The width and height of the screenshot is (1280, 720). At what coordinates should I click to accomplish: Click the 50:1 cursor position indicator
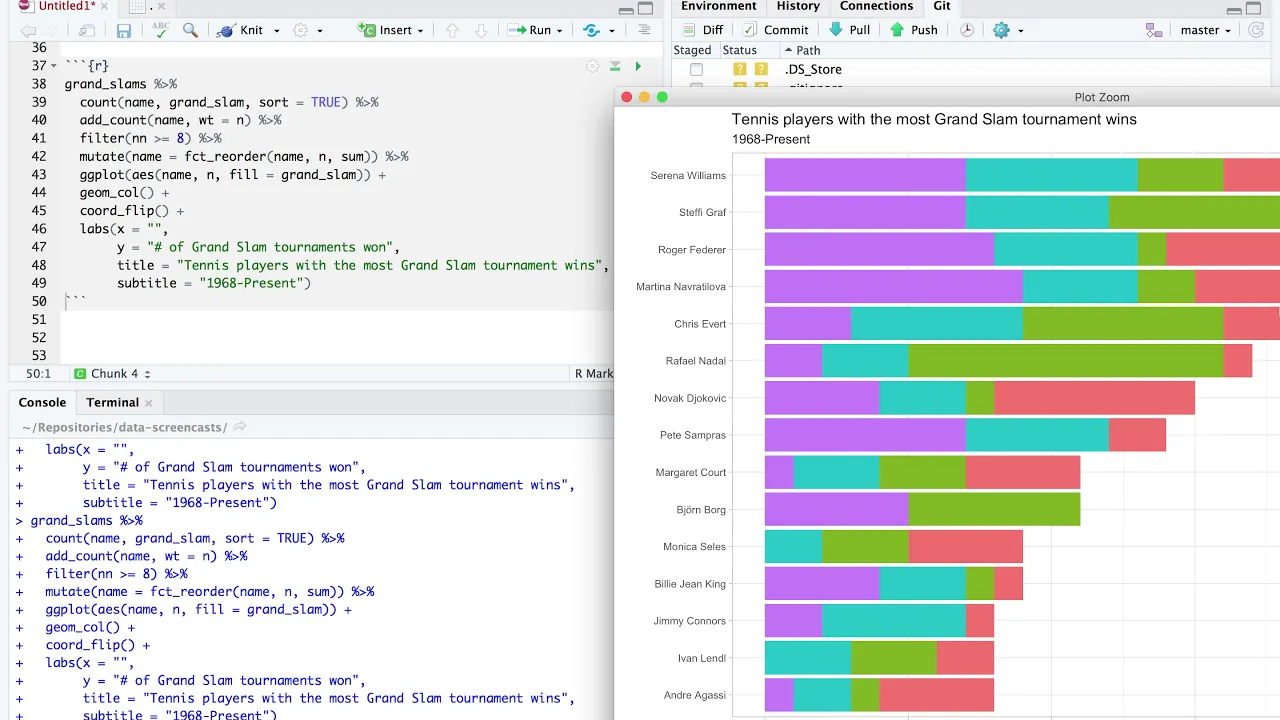point(38,374)
